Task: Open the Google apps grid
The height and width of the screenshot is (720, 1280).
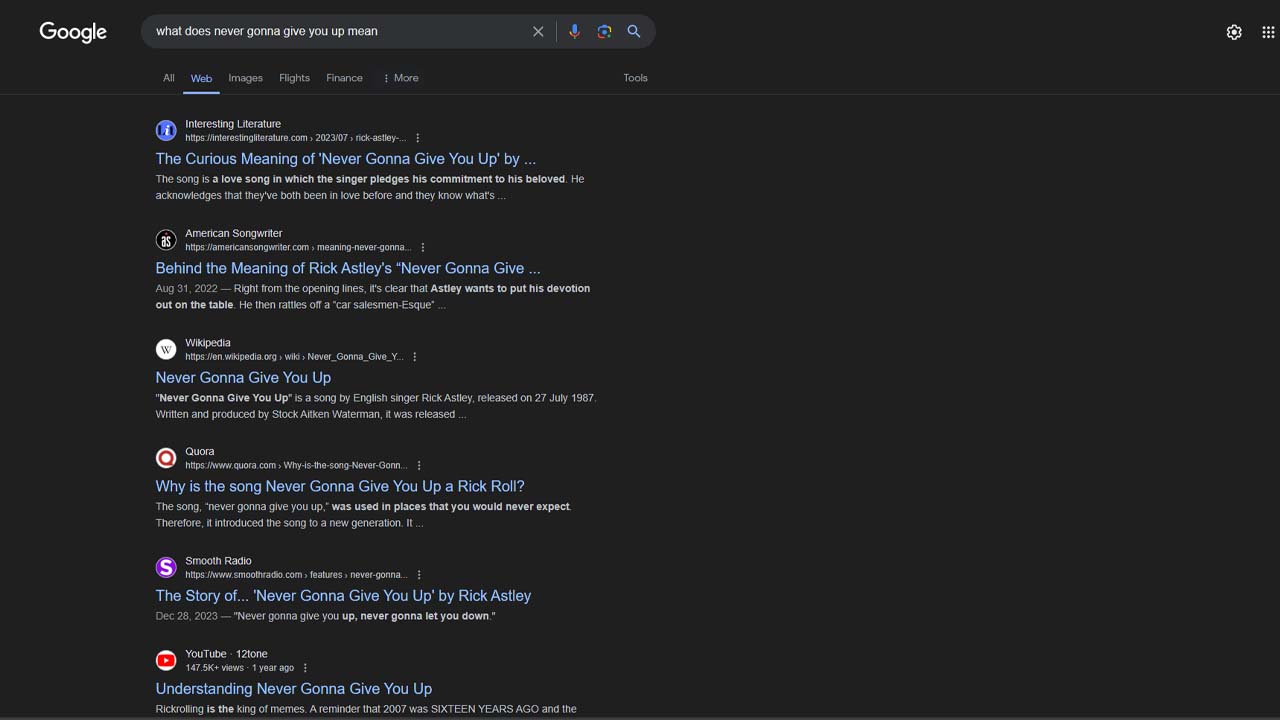Action: click(1268, 32)
